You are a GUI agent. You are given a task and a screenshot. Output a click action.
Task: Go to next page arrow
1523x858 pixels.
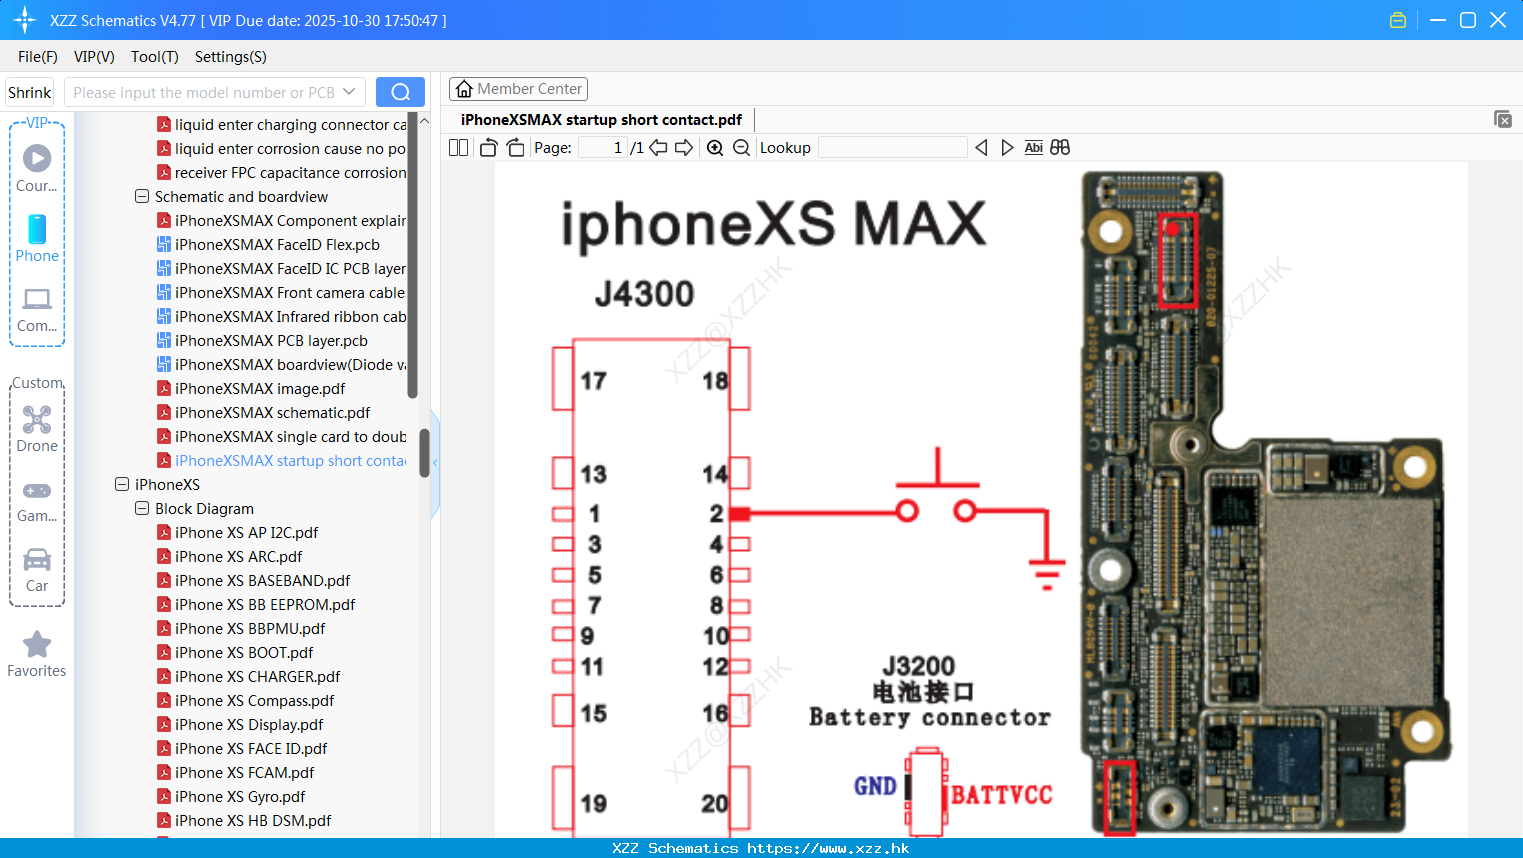tap(684, 147)
